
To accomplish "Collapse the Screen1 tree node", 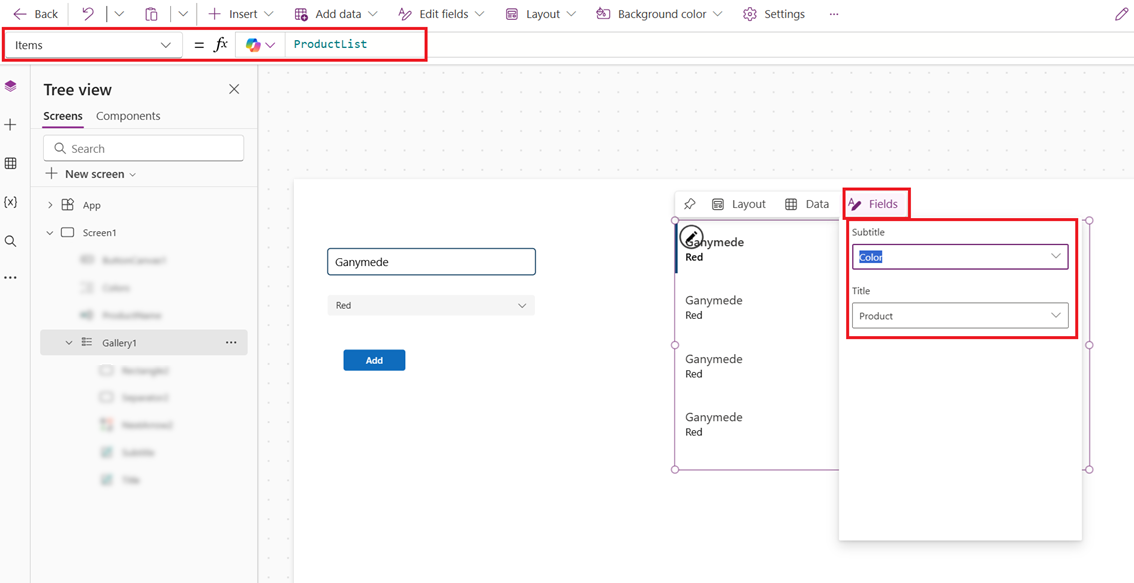I will 50,233.
